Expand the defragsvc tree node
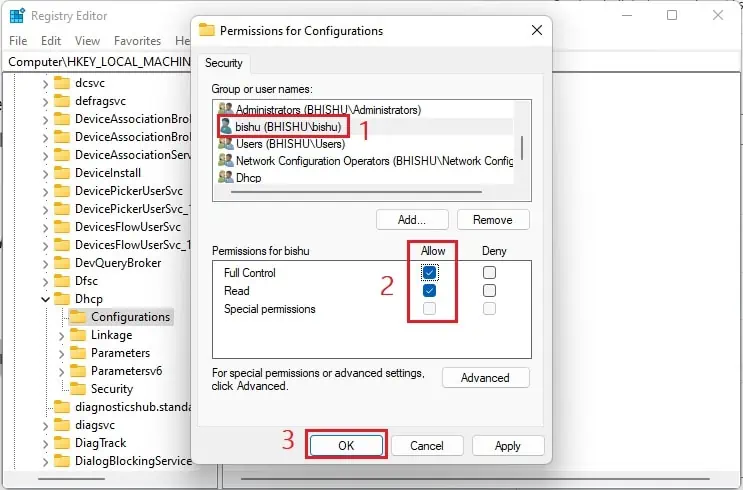The height and width of the screenshot is (490, 743). [45, 102]
